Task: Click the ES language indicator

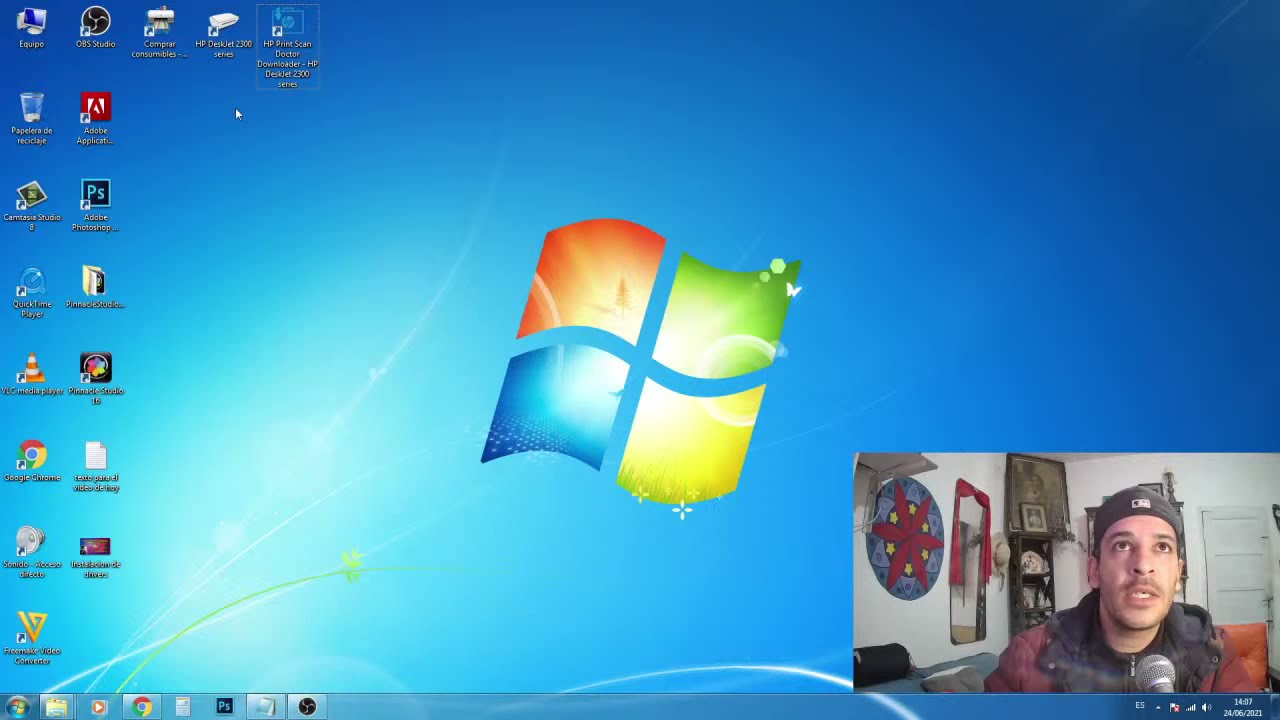Action: pos(1140,706)
